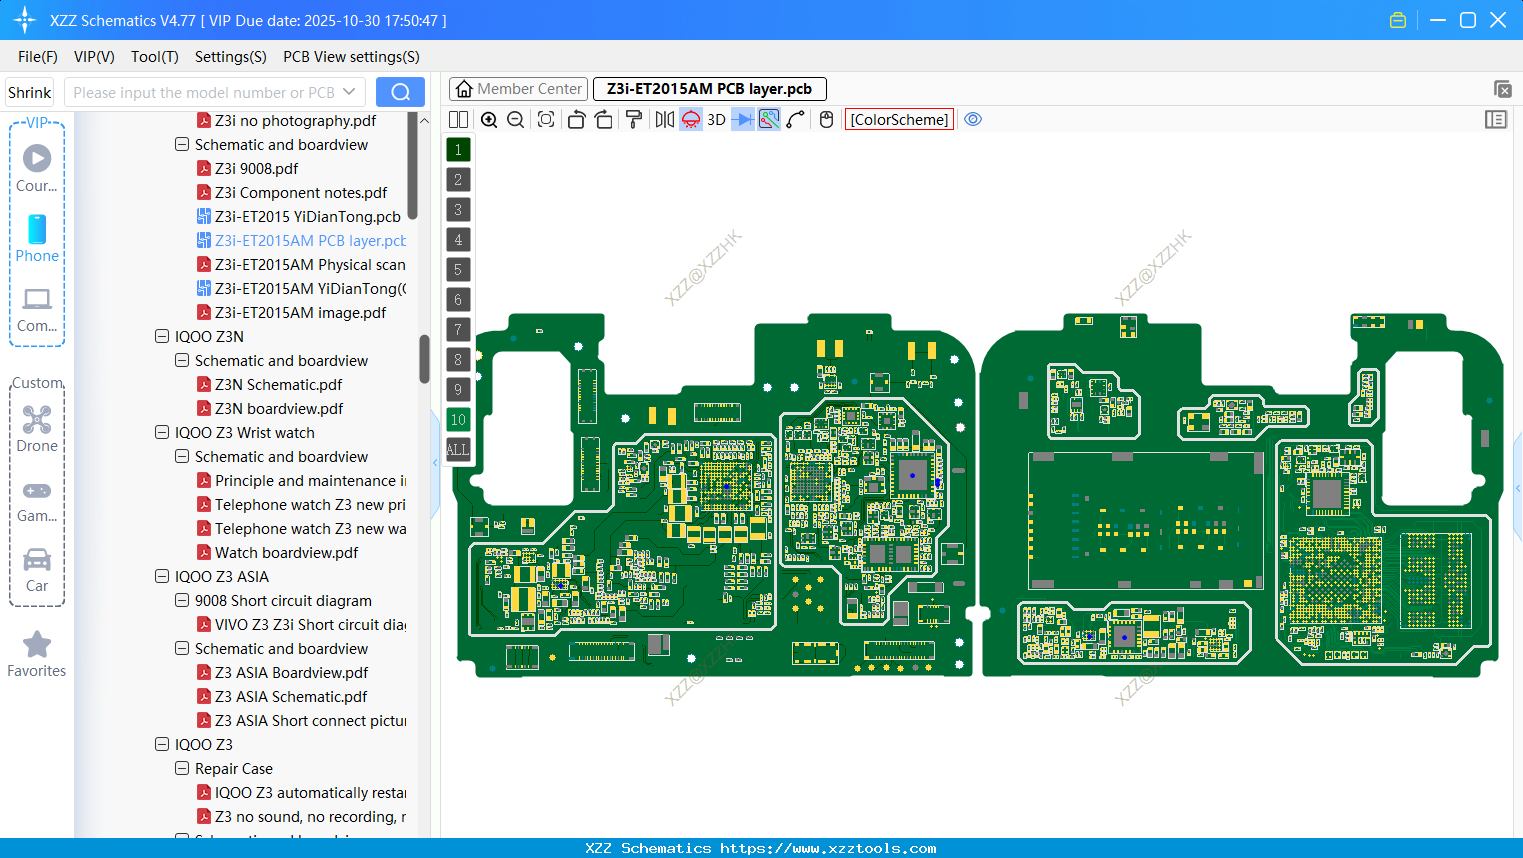This screenshot has width=1523, height=858.
Task: Show all layers with the ALL button
Action: [x=458, y=450]
